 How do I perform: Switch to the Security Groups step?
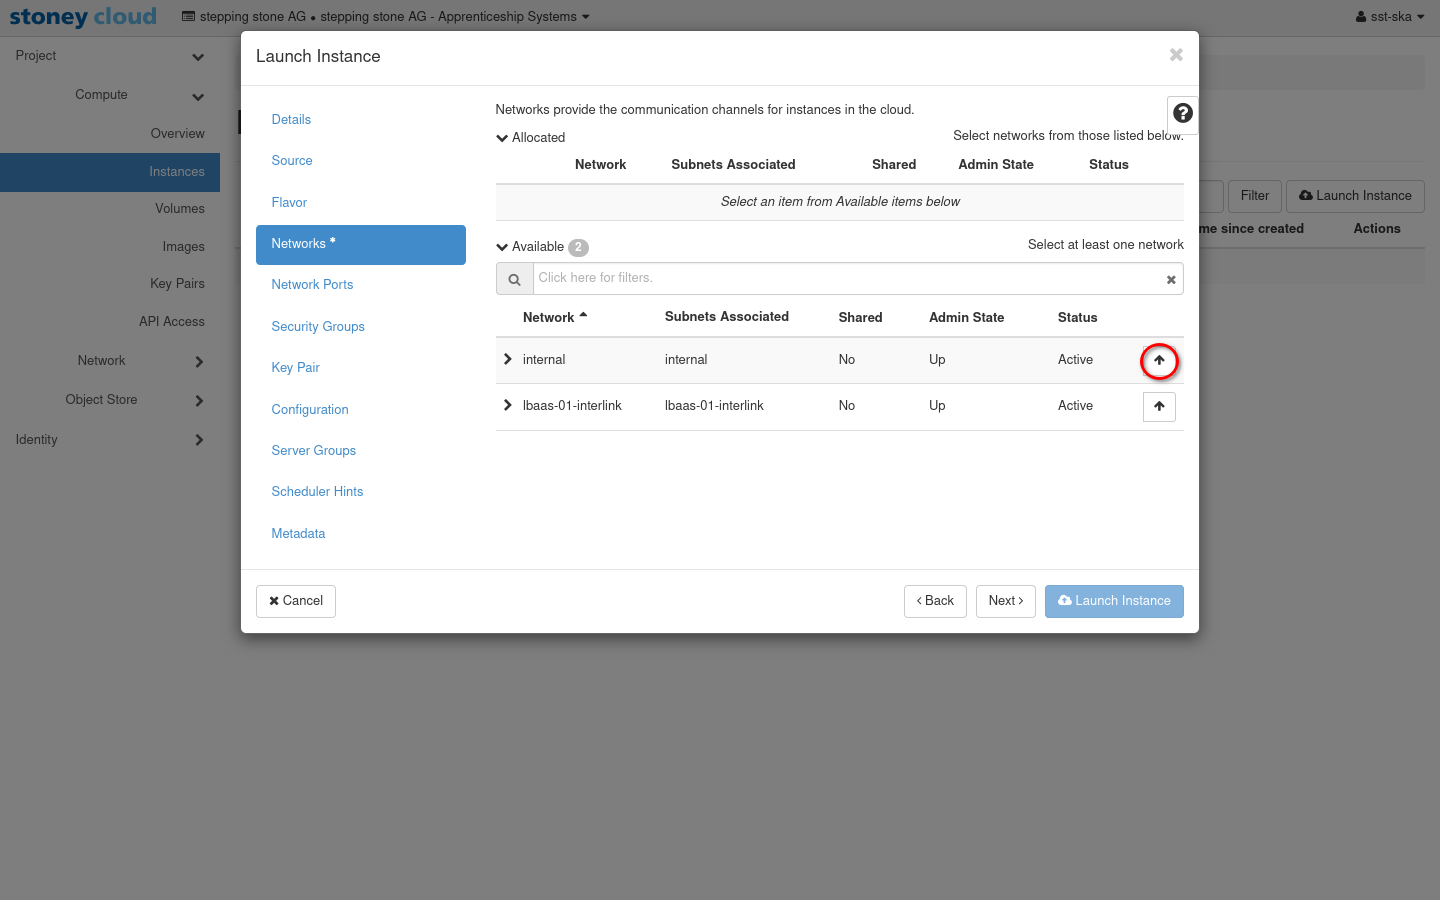[318, 327]
